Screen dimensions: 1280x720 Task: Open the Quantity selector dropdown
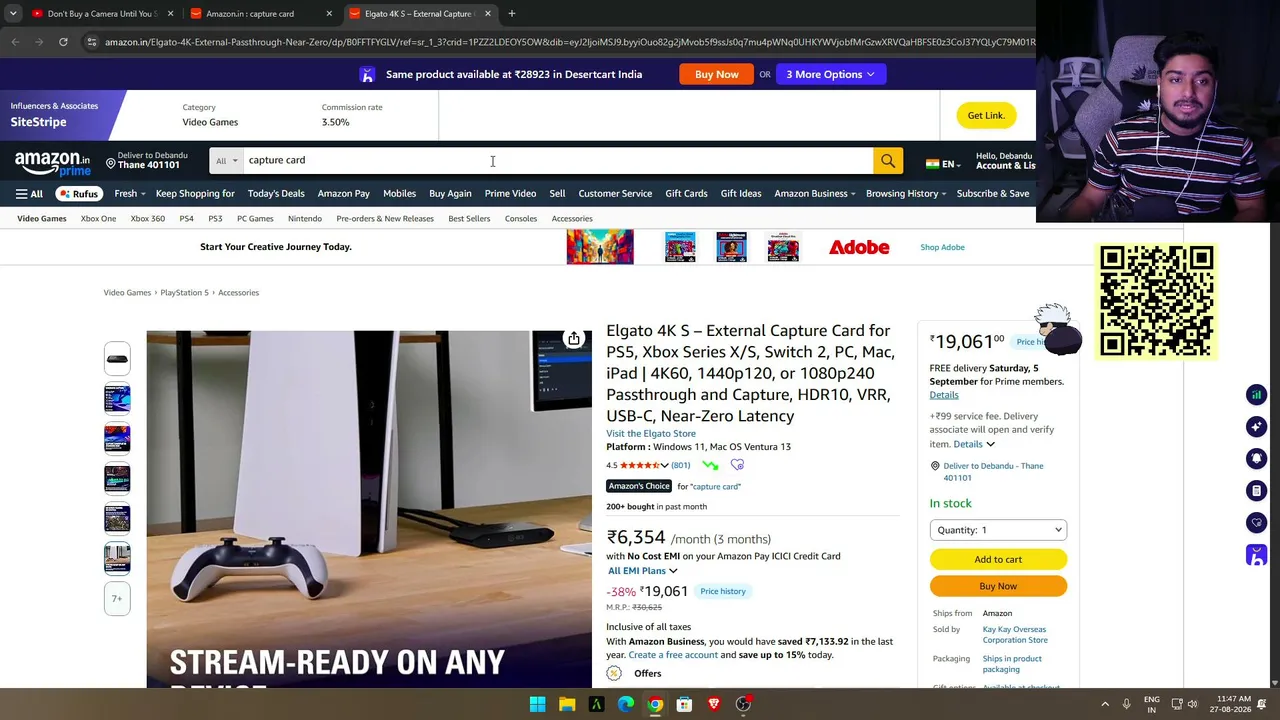pos(998,530)
